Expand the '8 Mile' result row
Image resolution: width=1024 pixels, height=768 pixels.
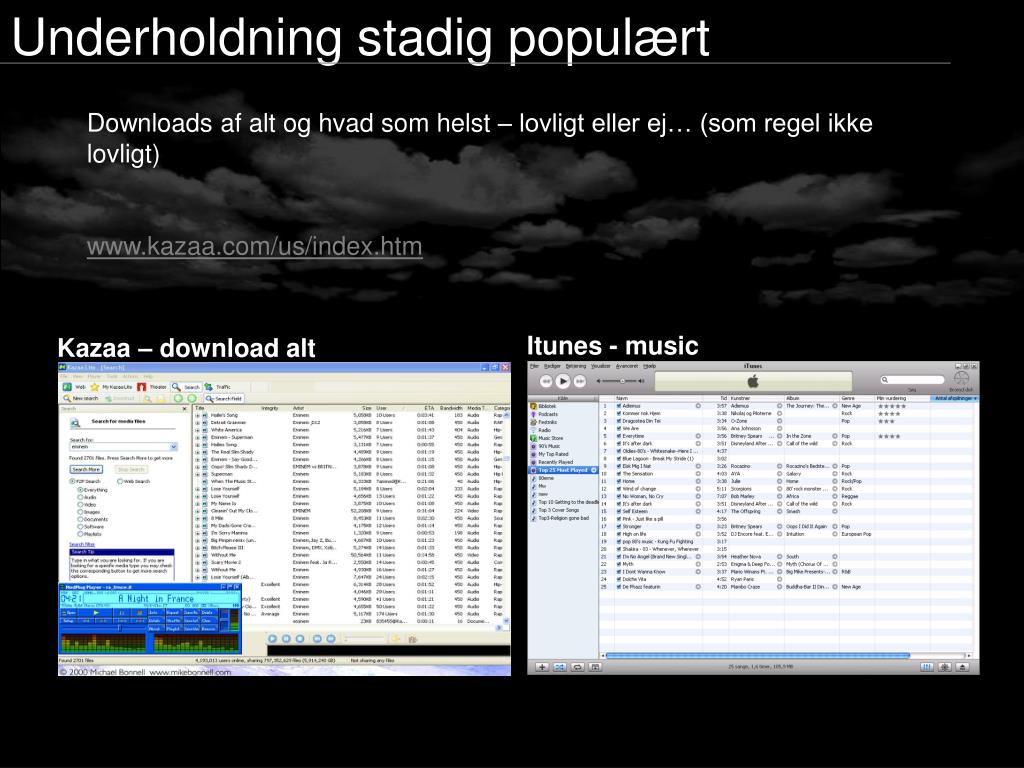[197, 519]
